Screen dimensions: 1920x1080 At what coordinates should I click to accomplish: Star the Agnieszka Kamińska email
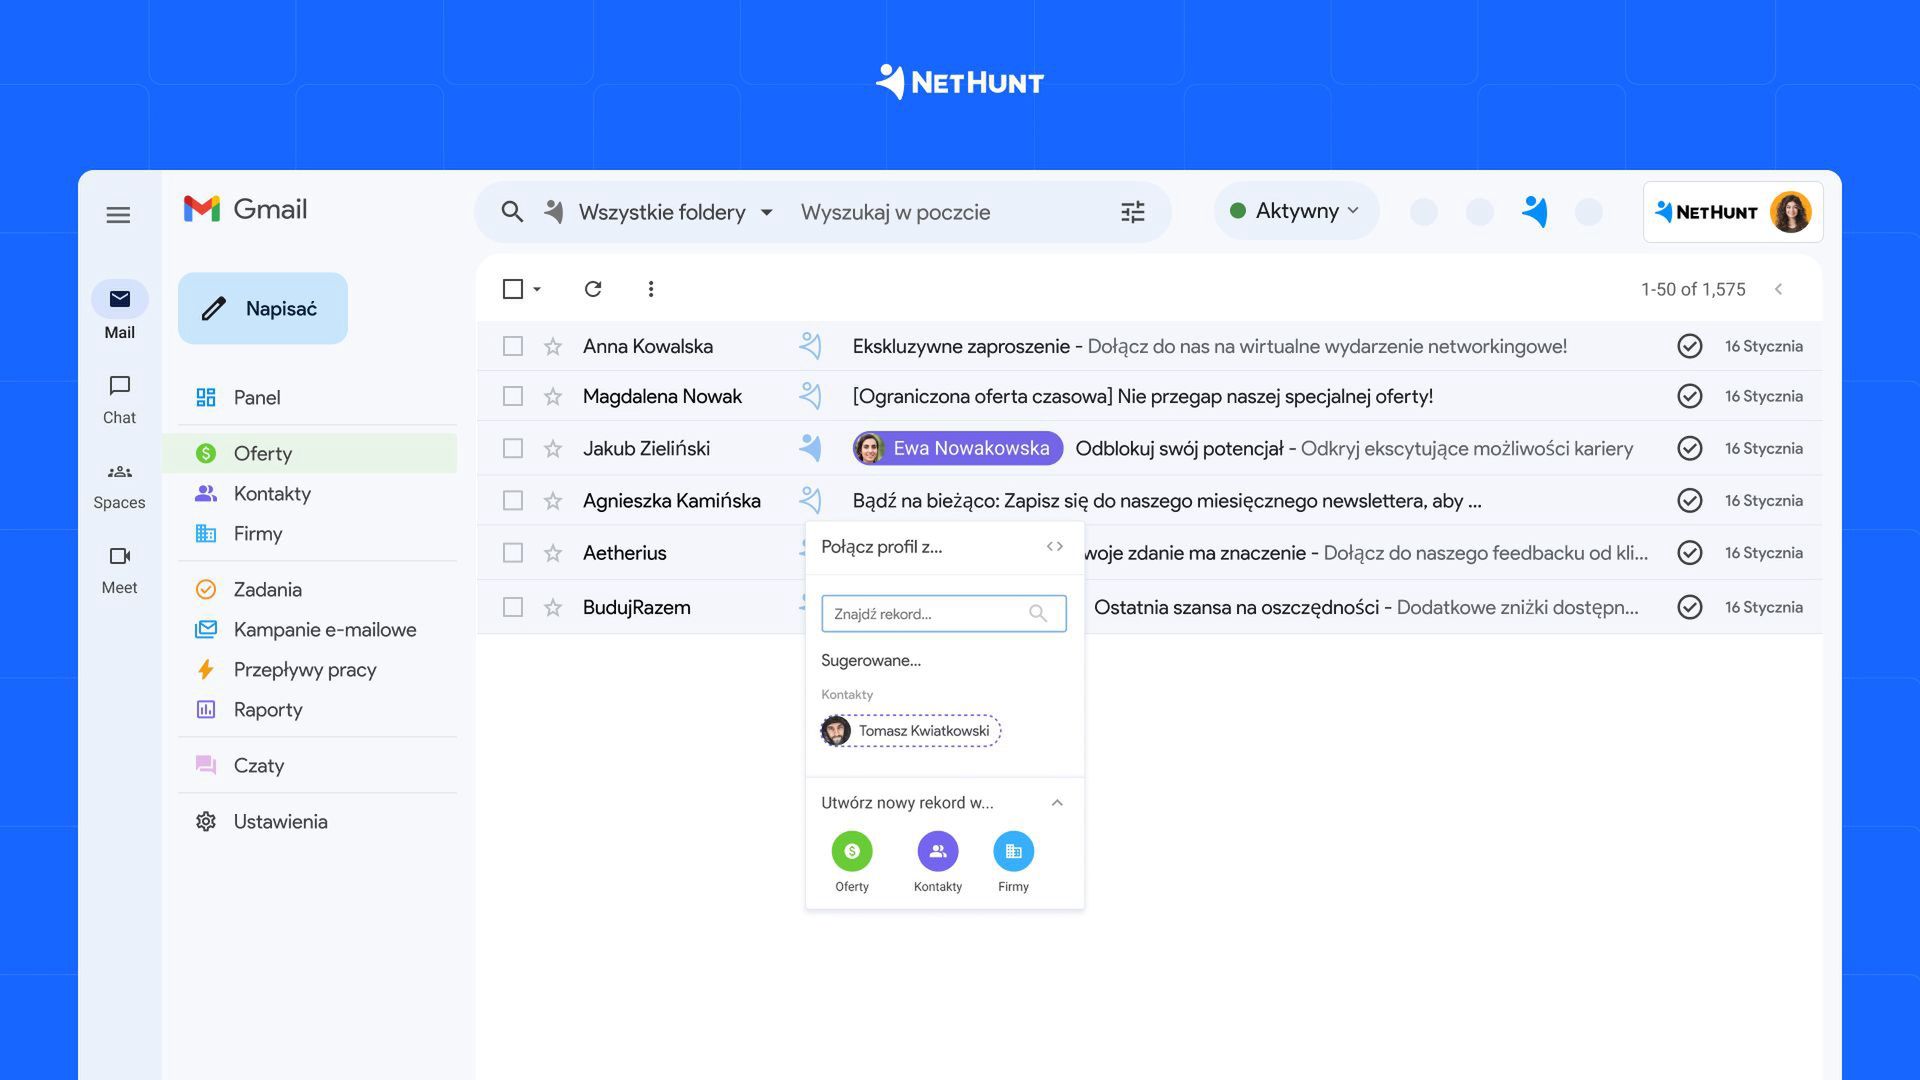click(552, 501)
